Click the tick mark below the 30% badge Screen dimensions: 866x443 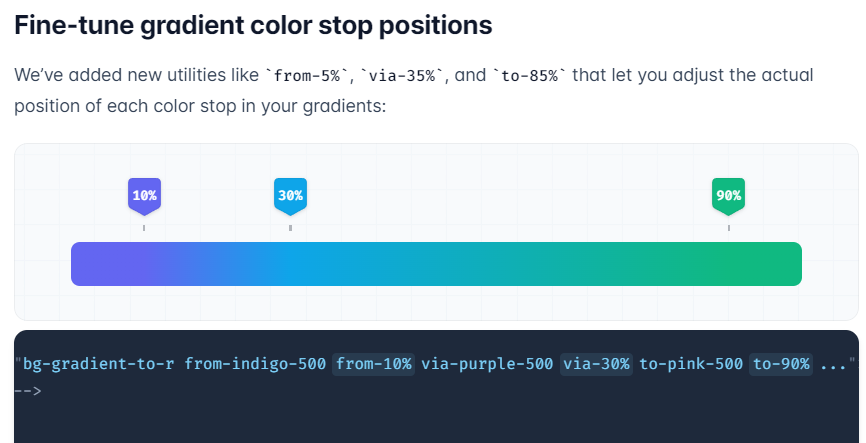[x=290, y=228]
